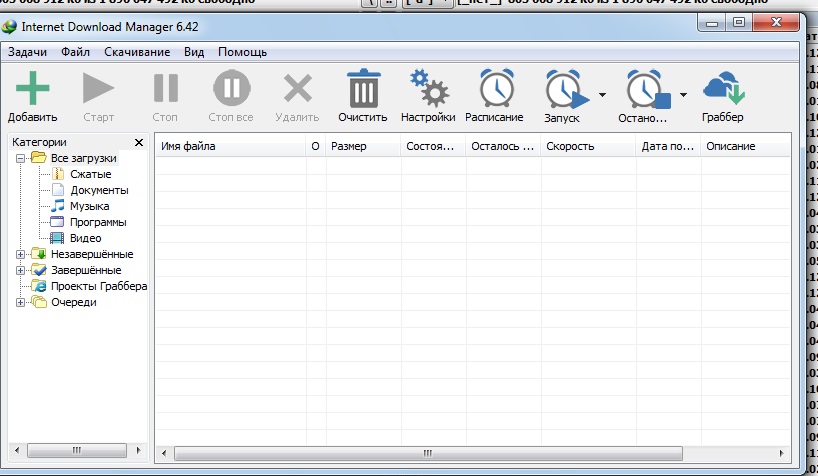Screen dimensions: 818x476
Task: Sort by Осталось column header
Action: pos(503,146)
